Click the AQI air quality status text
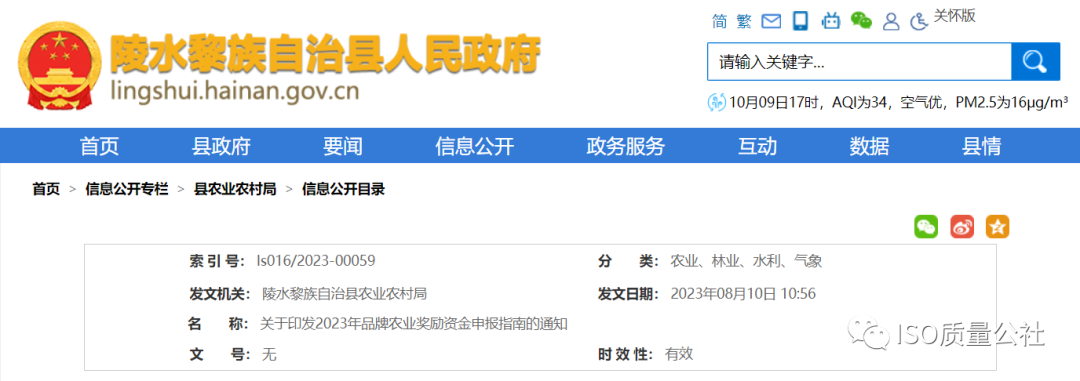1080x381 pixels. click(x=899, y=103)
